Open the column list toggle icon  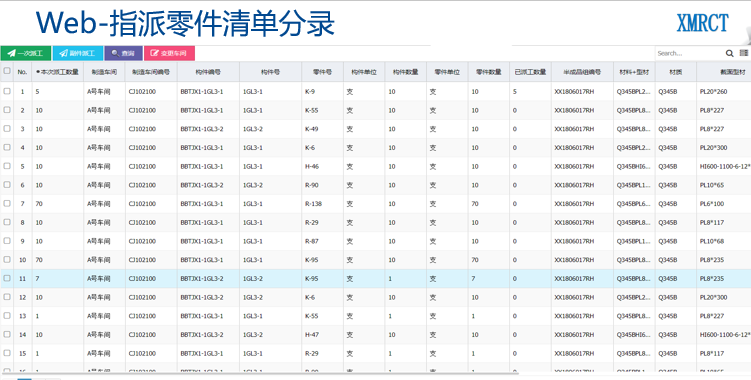(x=744, y=53)
